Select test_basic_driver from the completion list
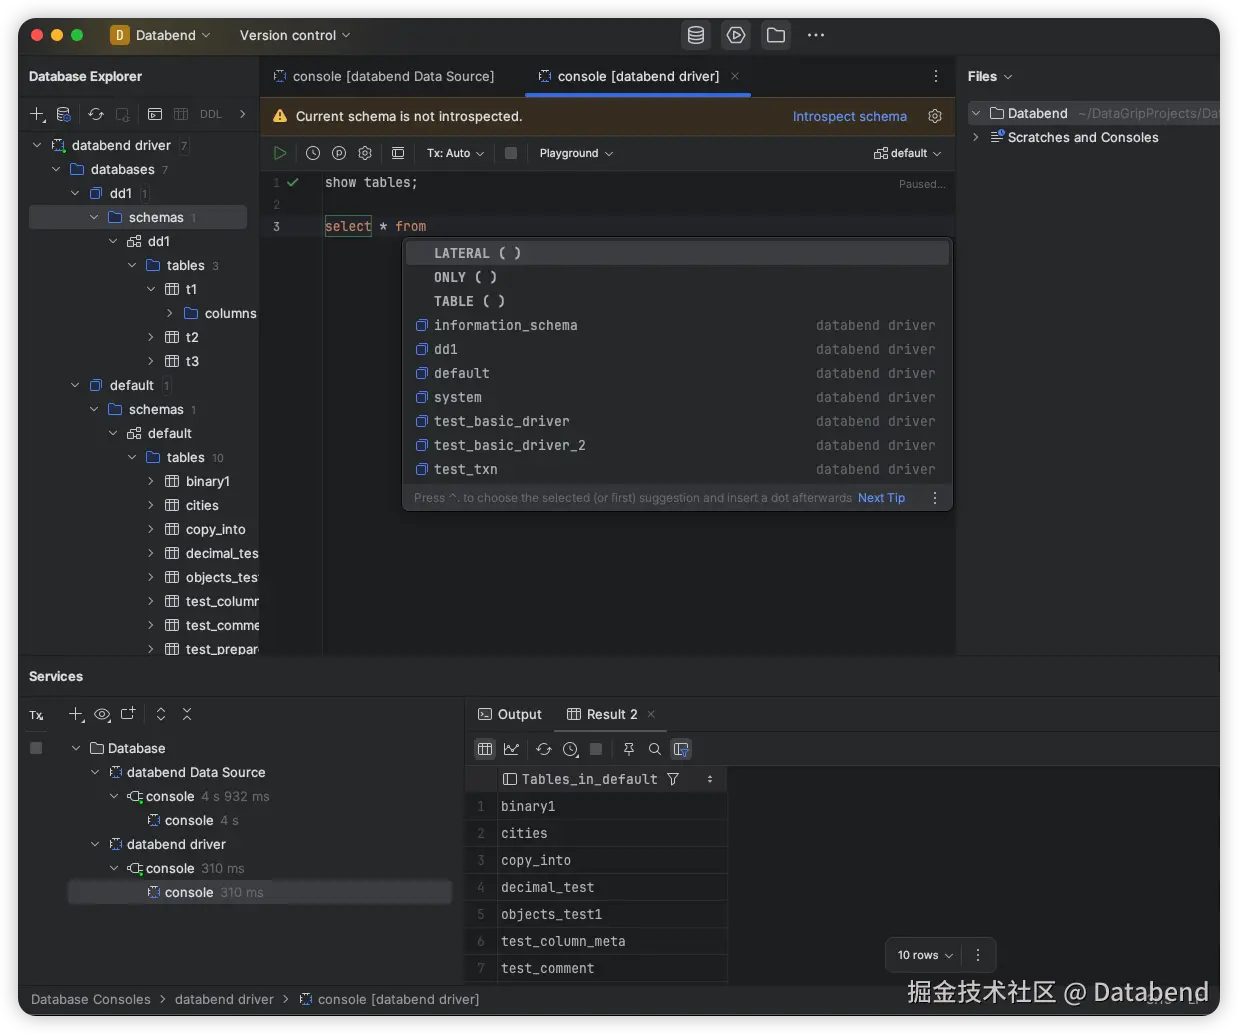The height and width of the screenshot is (1034, 1238). (501, 421)
